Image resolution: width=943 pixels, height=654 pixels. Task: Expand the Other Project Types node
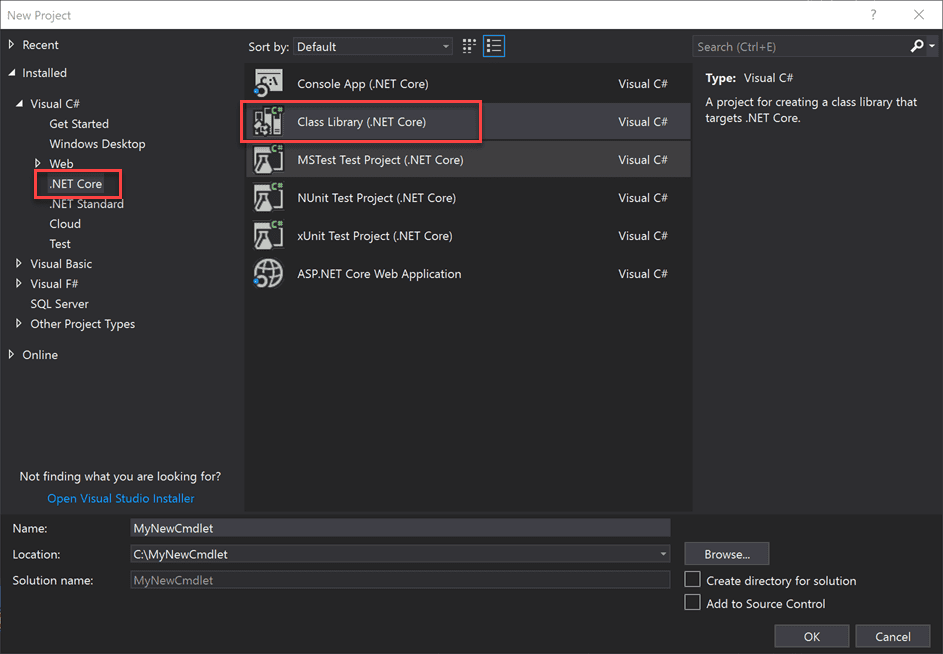click(x=19, y=324)
